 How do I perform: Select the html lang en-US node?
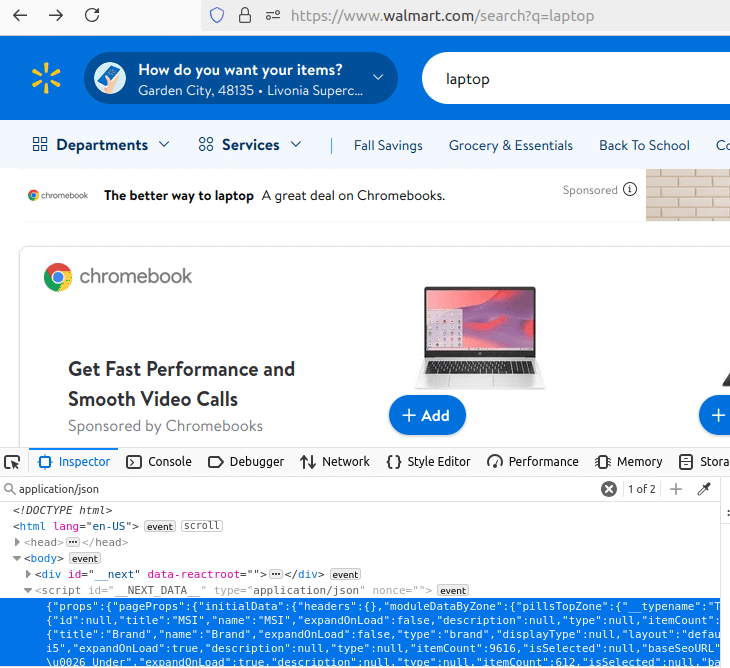tap(75, 526)
